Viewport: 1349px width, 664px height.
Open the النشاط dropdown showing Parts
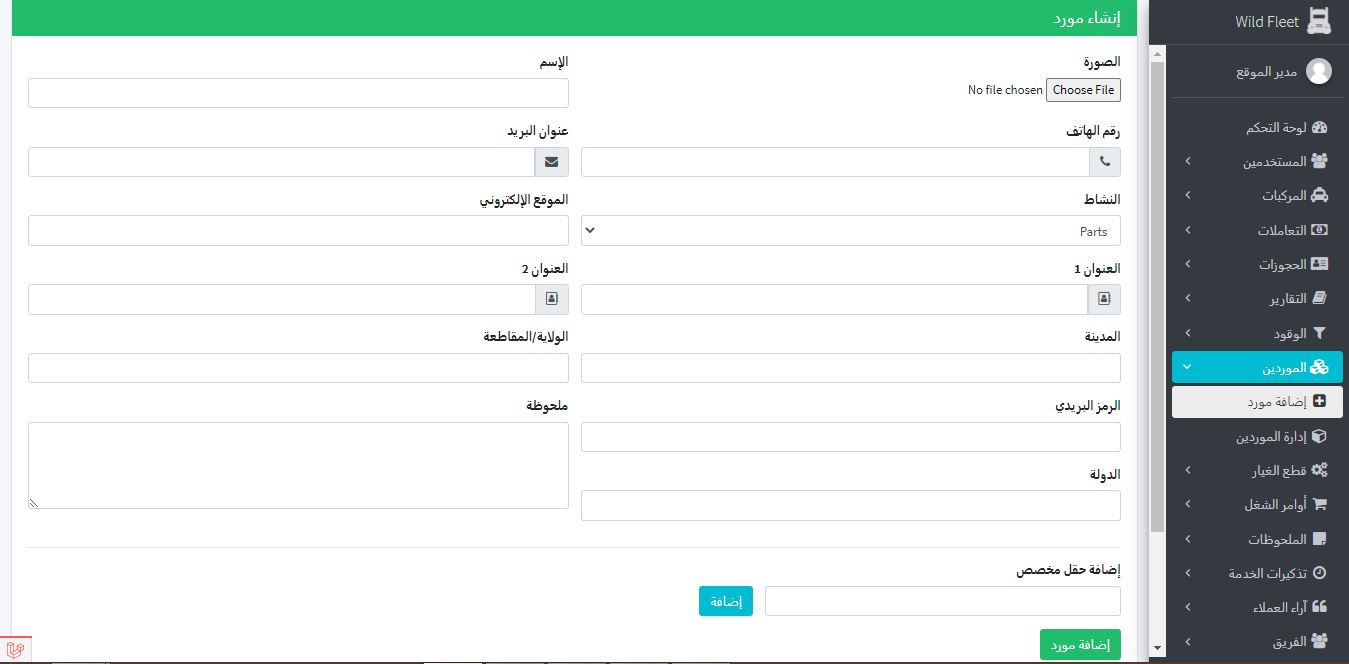click(850, 231)
